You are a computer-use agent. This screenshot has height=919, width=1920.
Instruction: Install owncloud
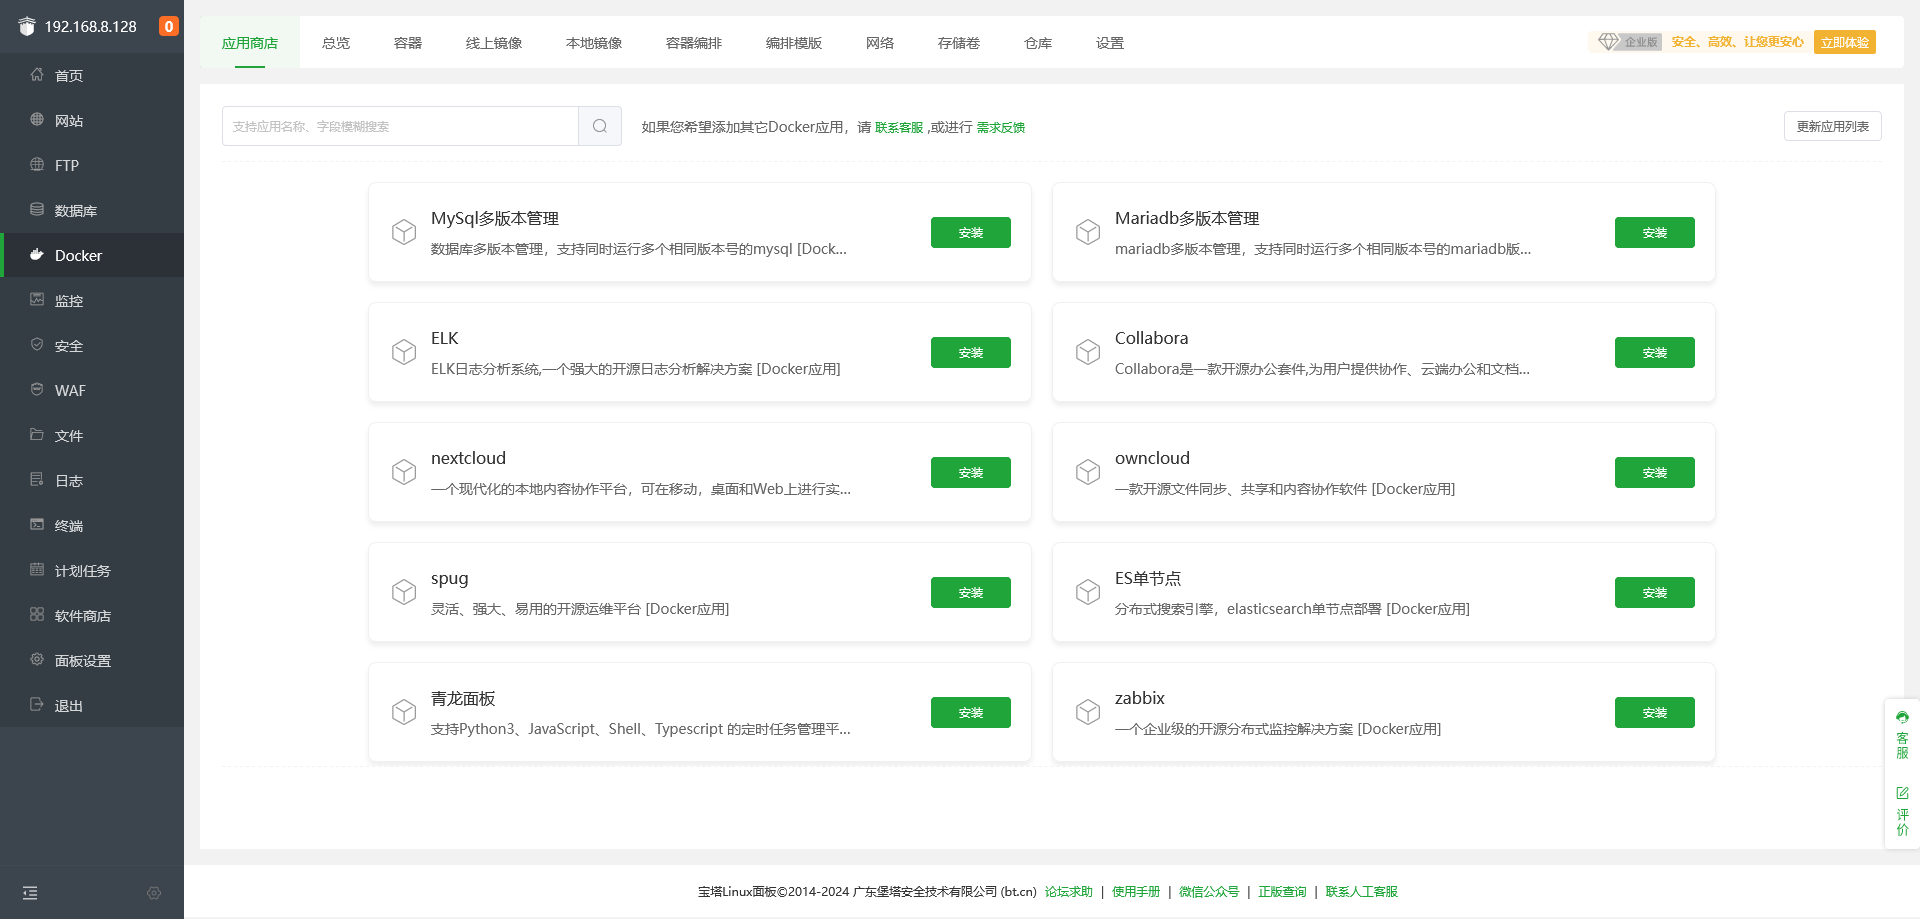[1655, 472]
